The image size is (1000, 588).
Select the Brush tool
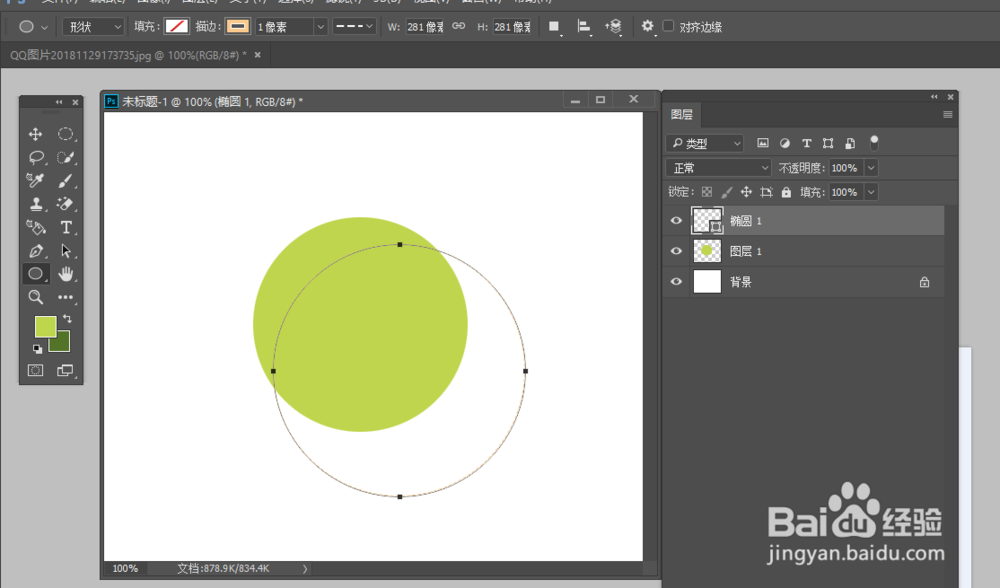(x=65, y=180)
